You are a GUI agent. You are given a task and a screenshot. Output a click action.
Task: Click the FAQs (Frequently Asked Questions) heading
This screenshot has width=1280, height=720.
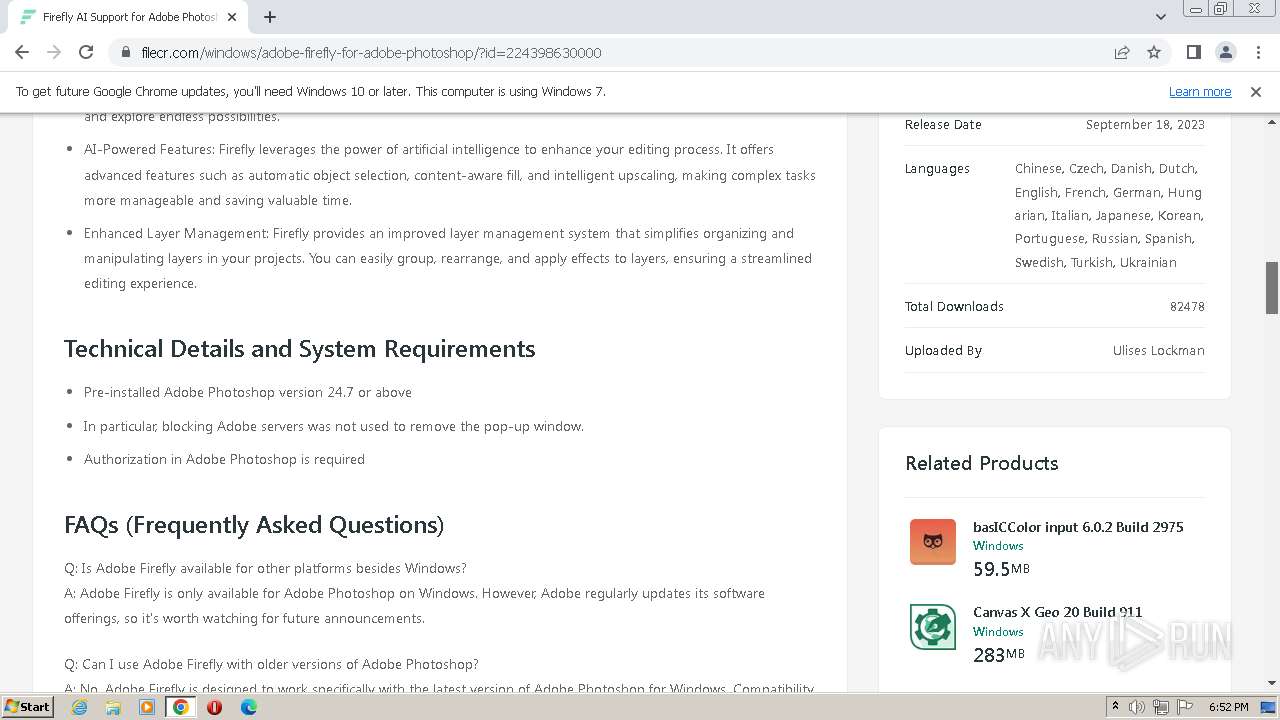254,525
